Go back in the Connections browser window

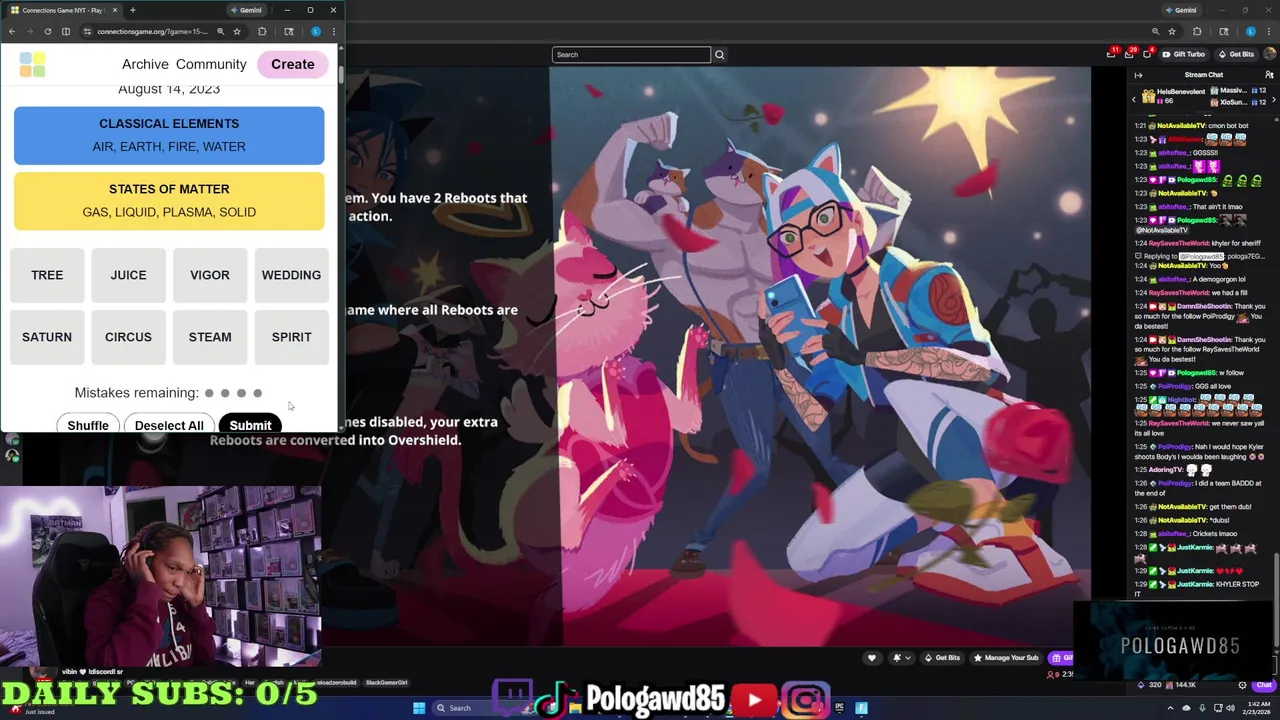(12, 31)
